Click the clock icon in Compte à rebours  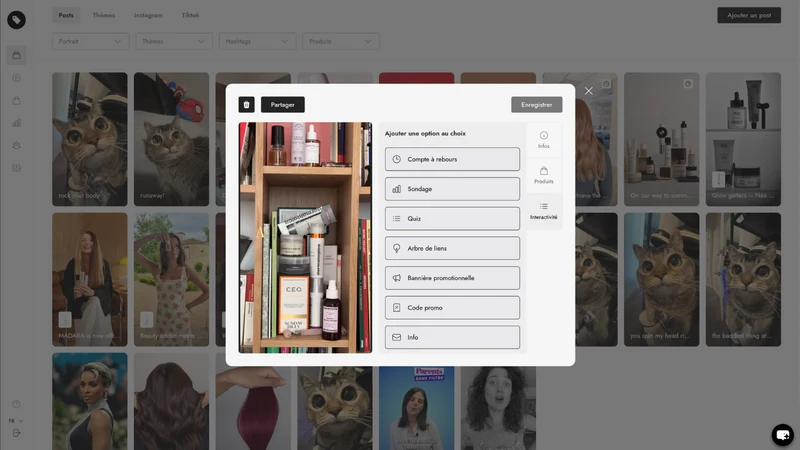coord(396,159)
